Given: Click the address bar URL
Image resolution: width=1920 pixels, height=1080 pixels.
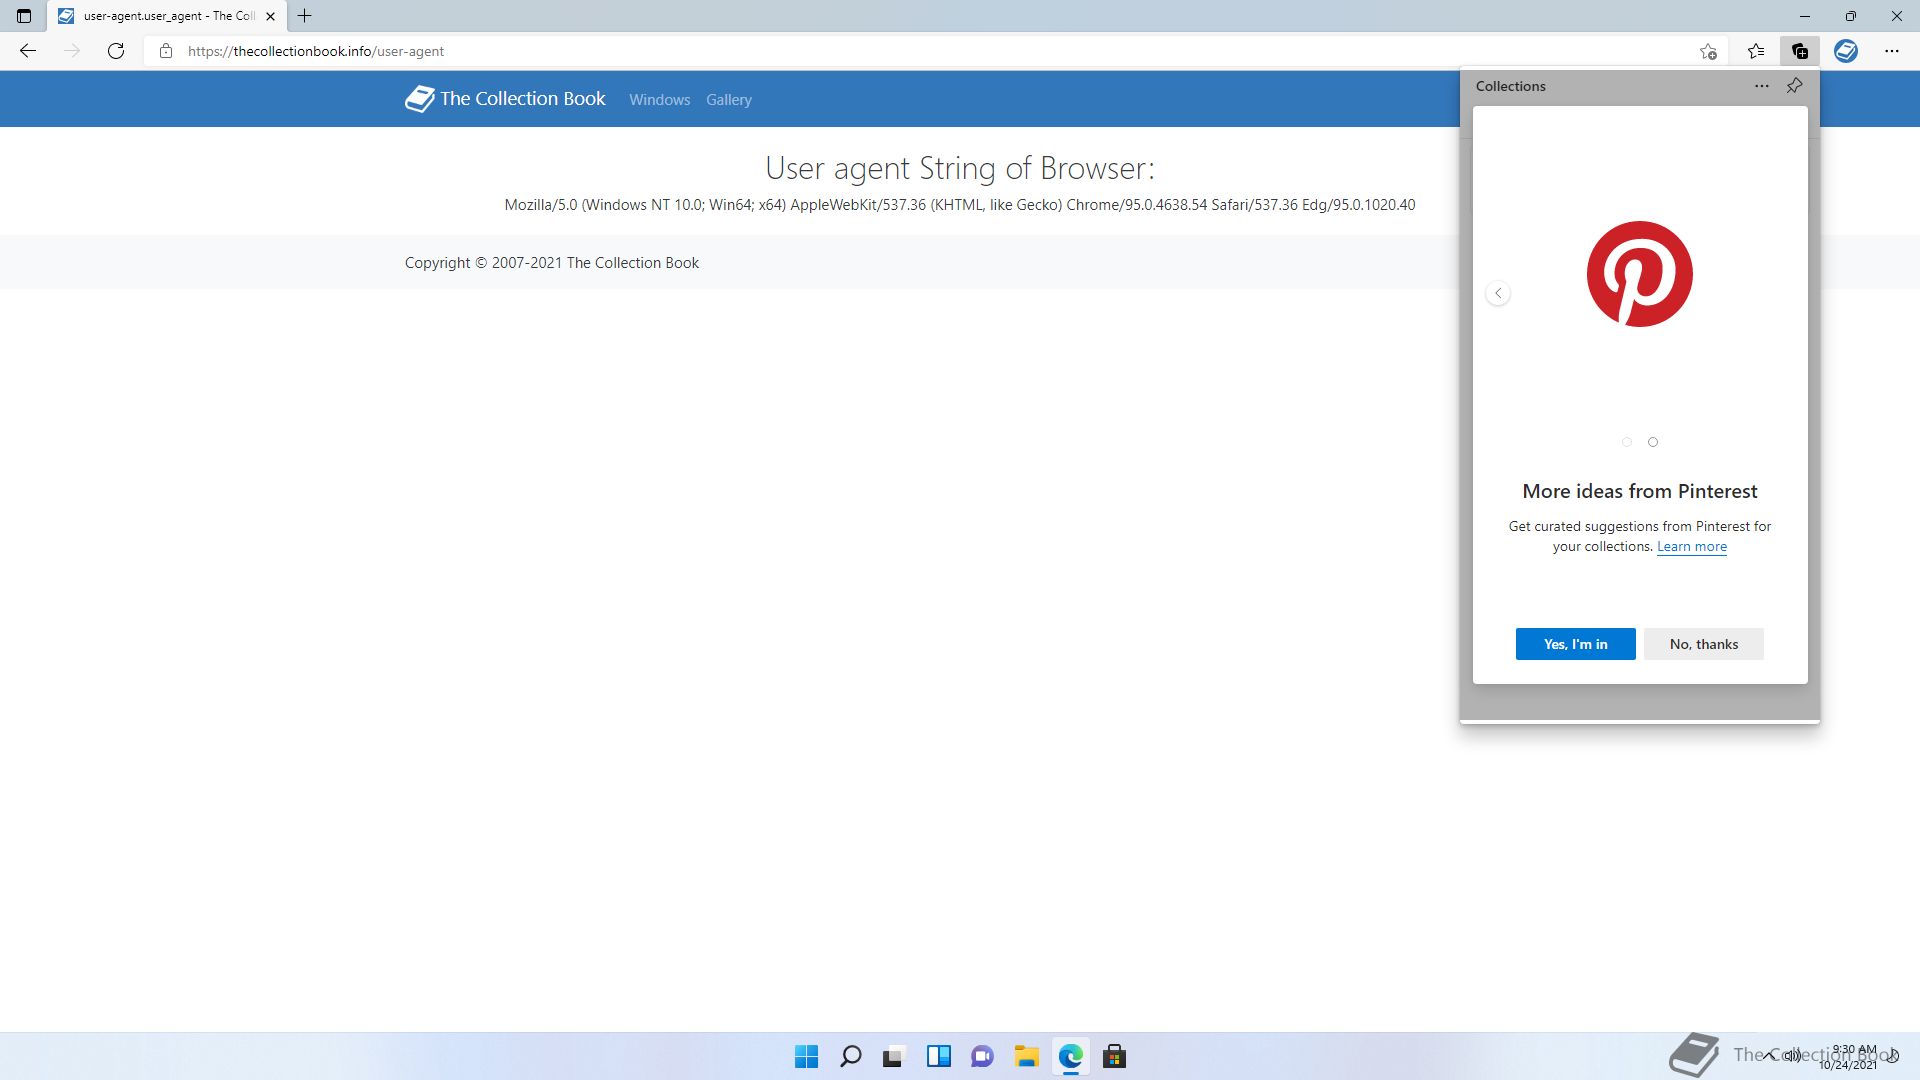Looking at the screenshot, I should point(316,51).
